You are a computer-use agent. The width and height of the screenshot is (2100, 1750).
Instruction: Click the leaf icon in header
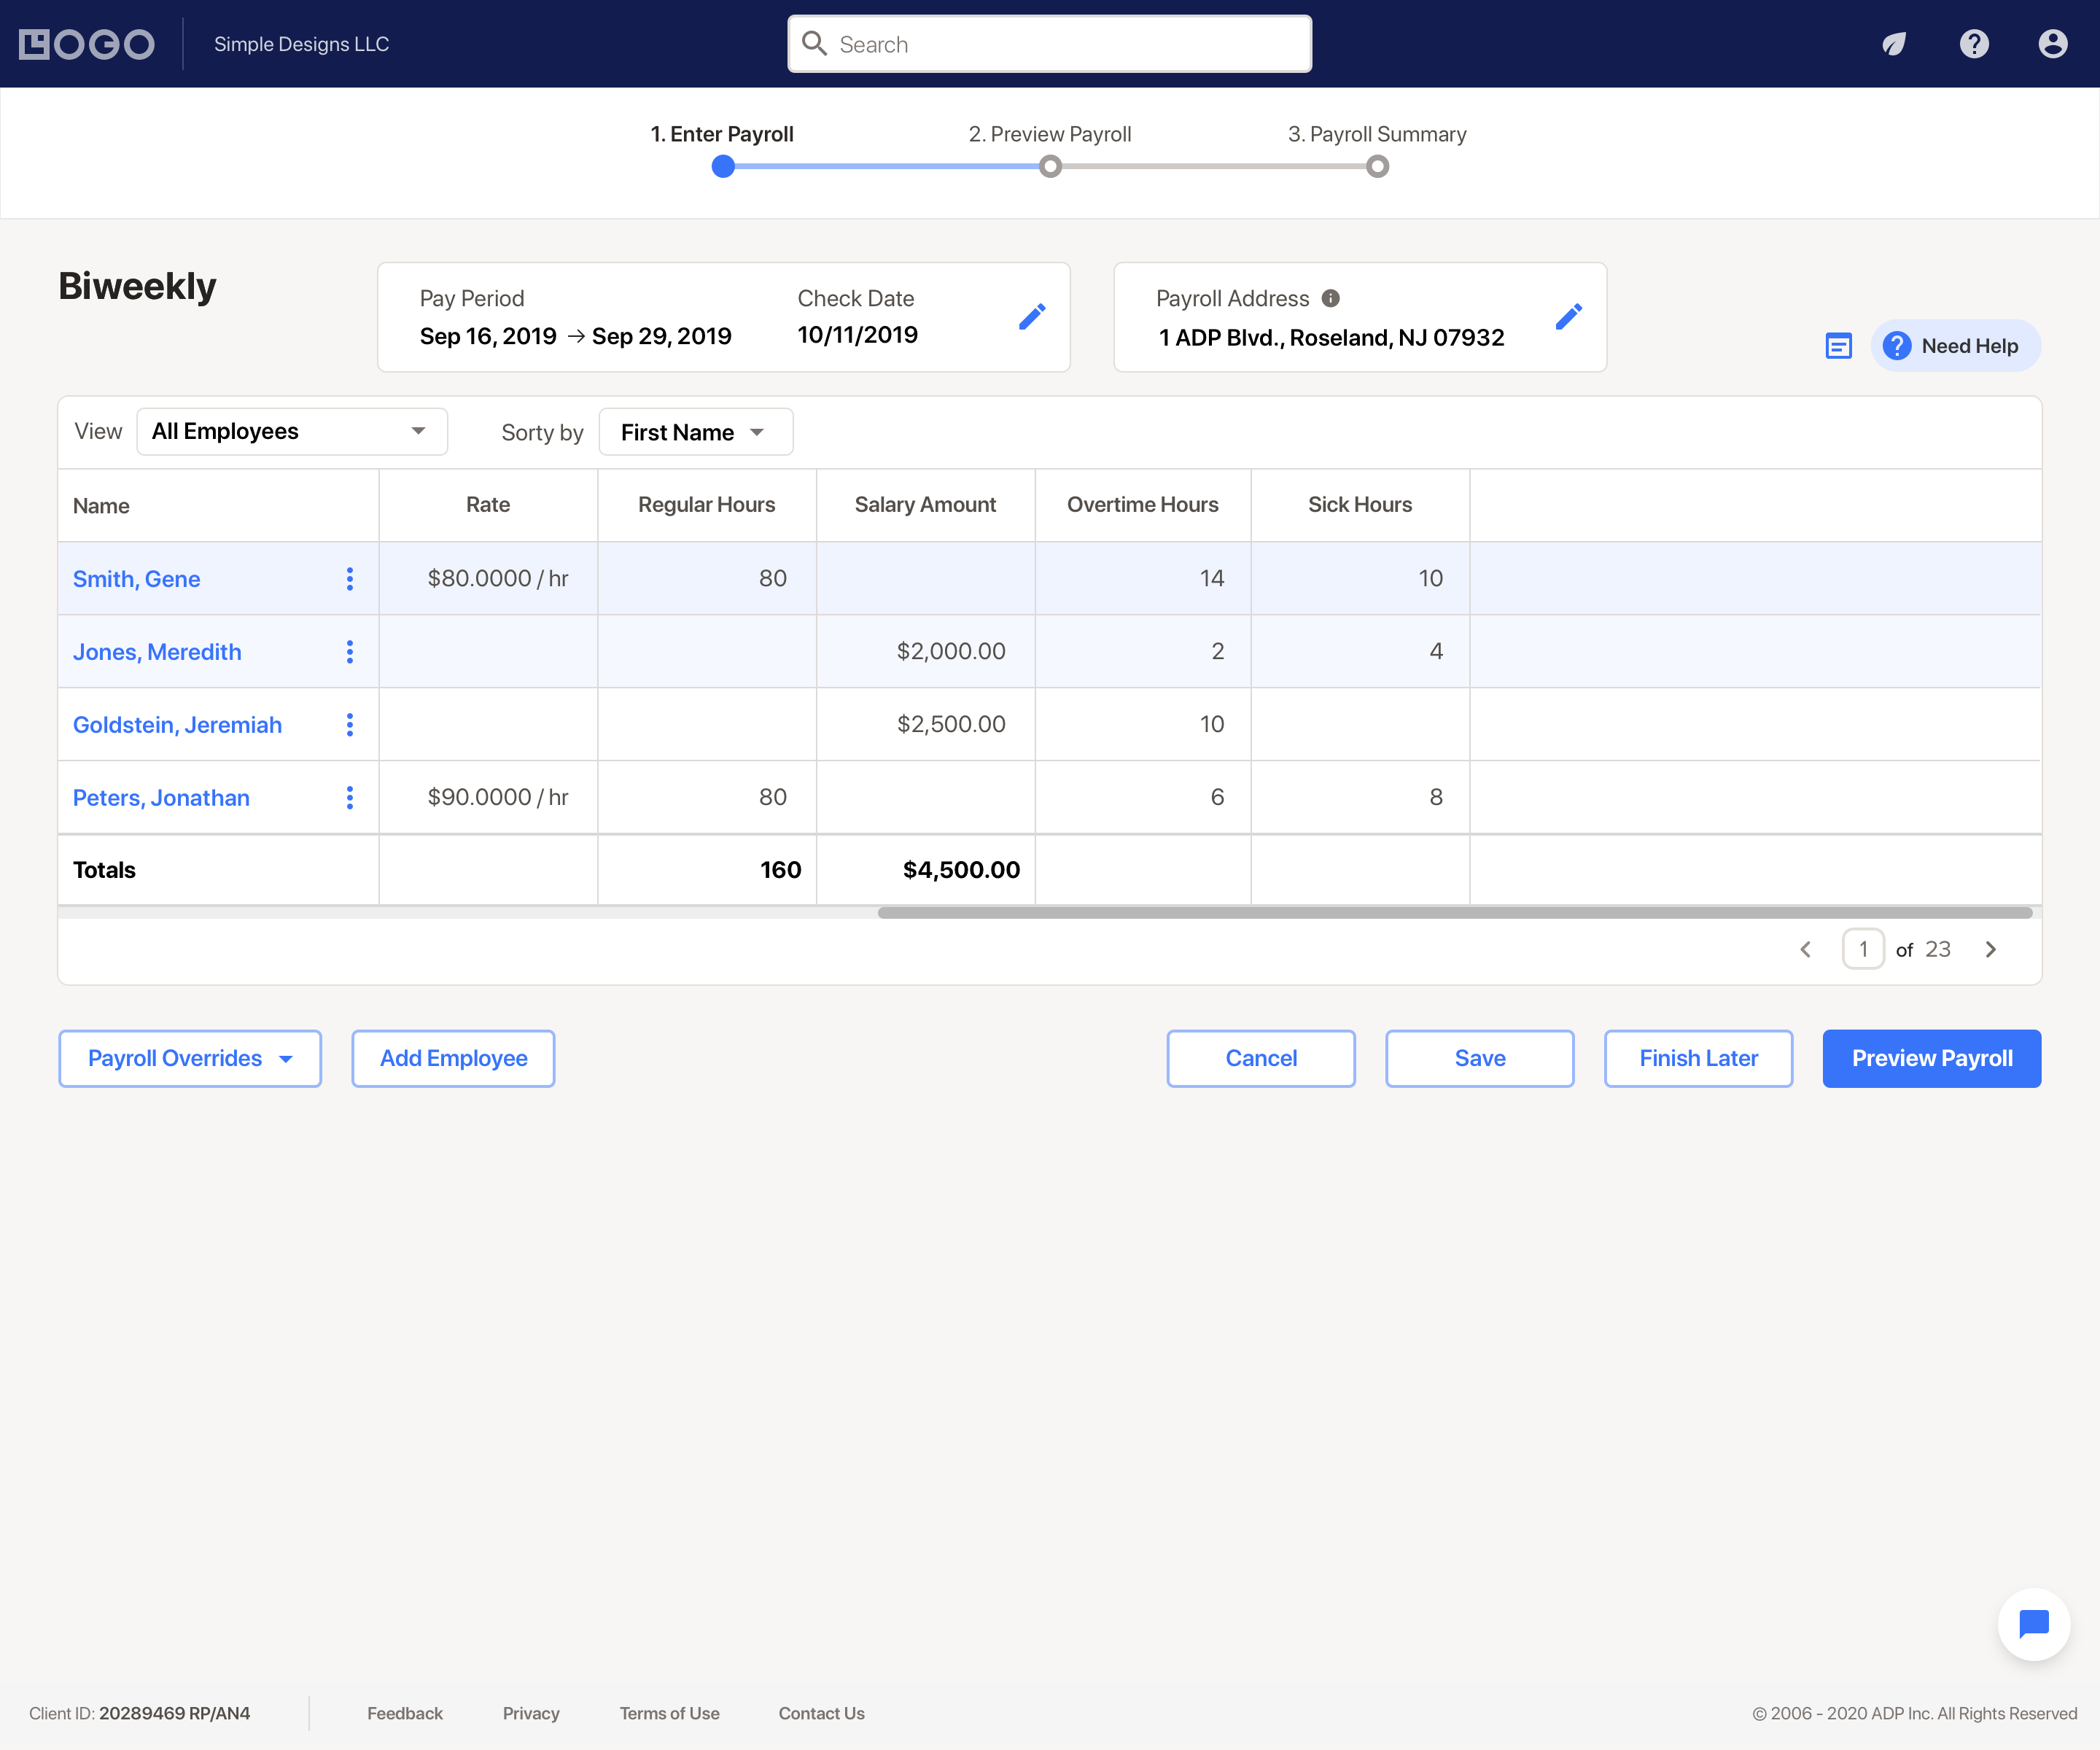[x=1894, y=44]
